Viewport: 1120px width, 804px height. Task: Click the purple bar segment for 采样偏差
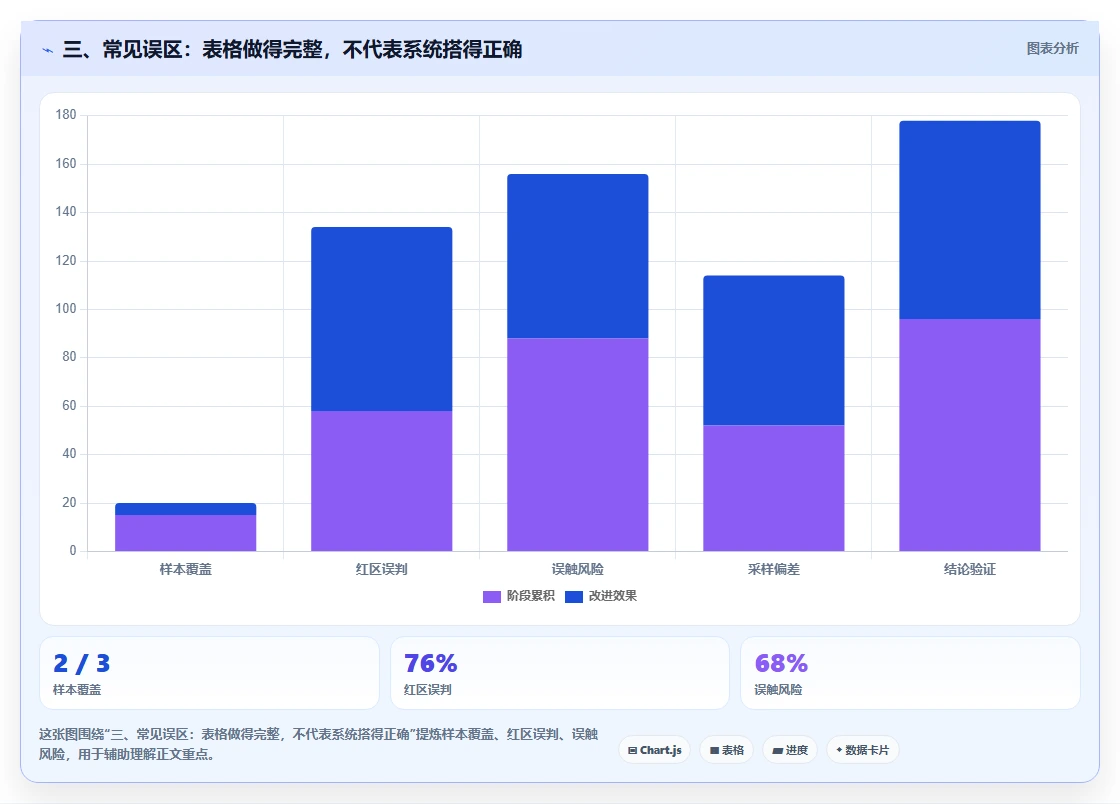pos(774,488)
